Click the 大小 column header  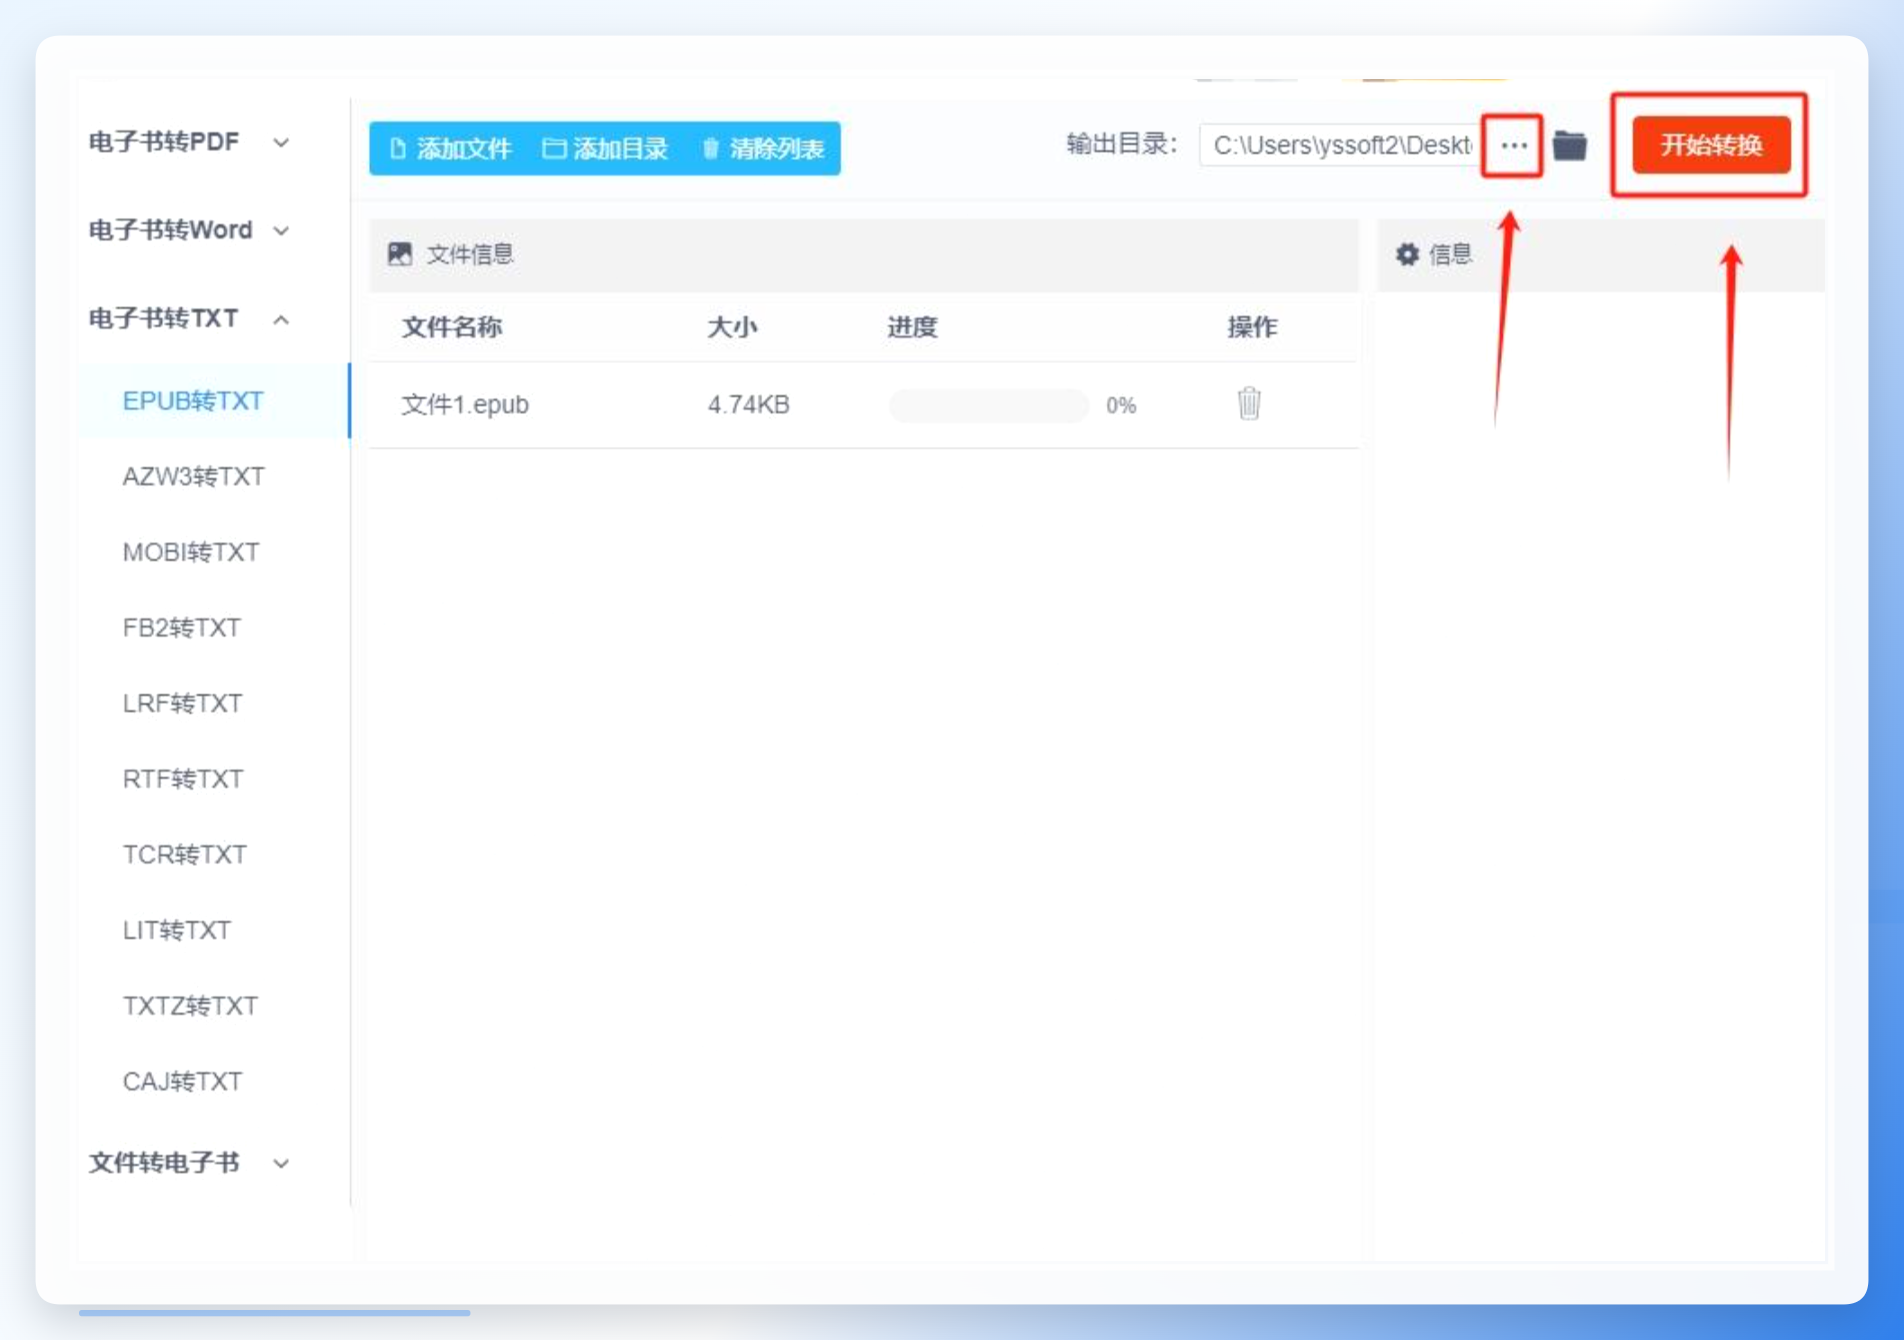pos(732,327)
